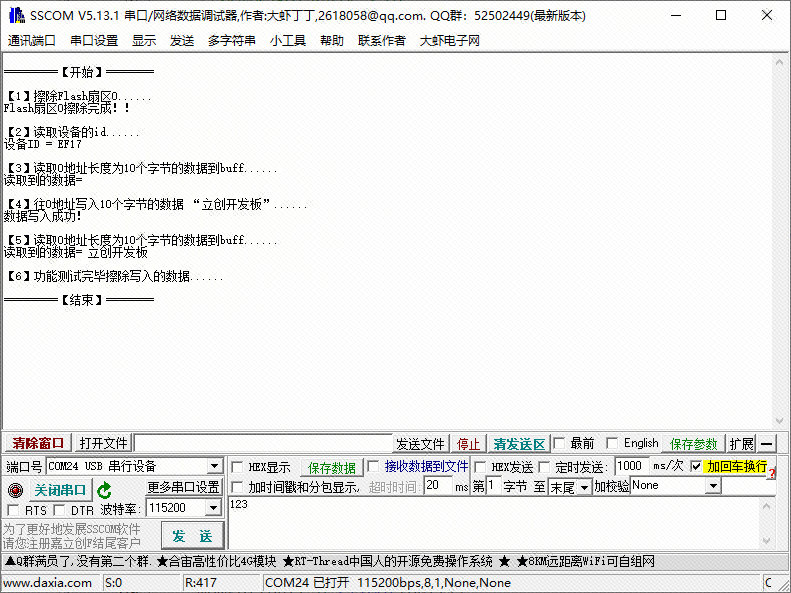
Task: Click the 清除窗口 button
Action: pyautogui.click(x=38, y=444)
